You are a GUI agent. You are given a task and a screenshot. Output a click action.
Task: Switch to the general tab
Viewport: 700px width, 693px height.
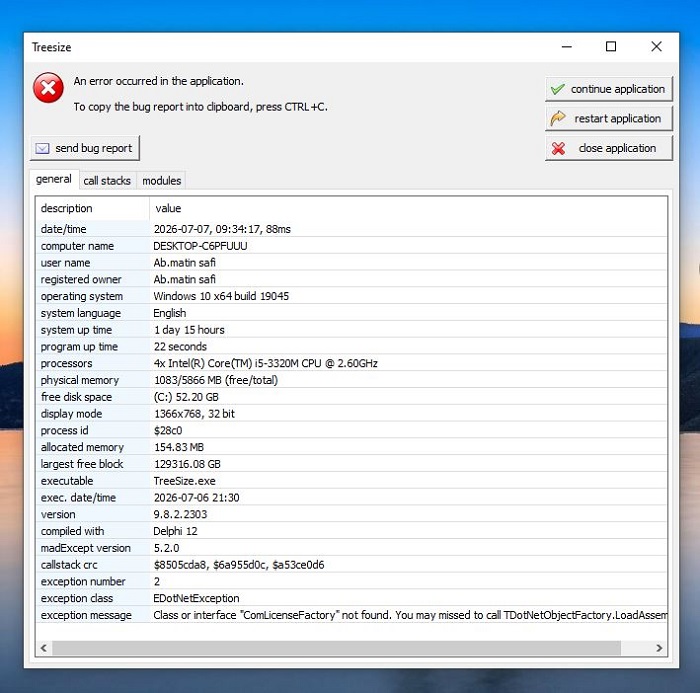(x=54, y=180)
